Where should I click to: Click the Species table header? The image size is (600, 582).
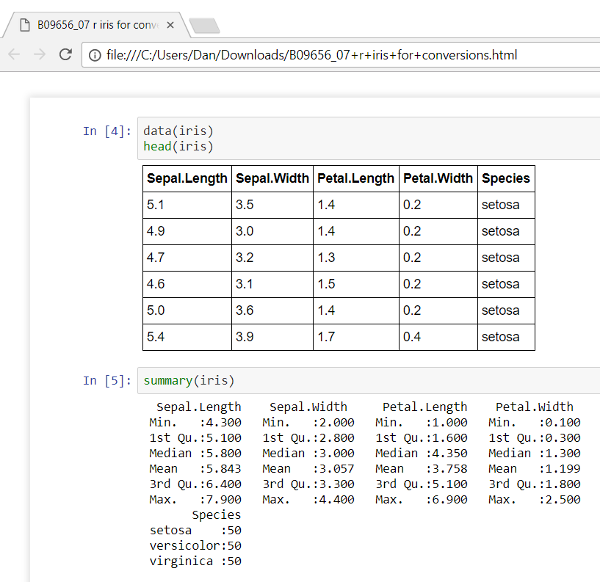[506, 178]
